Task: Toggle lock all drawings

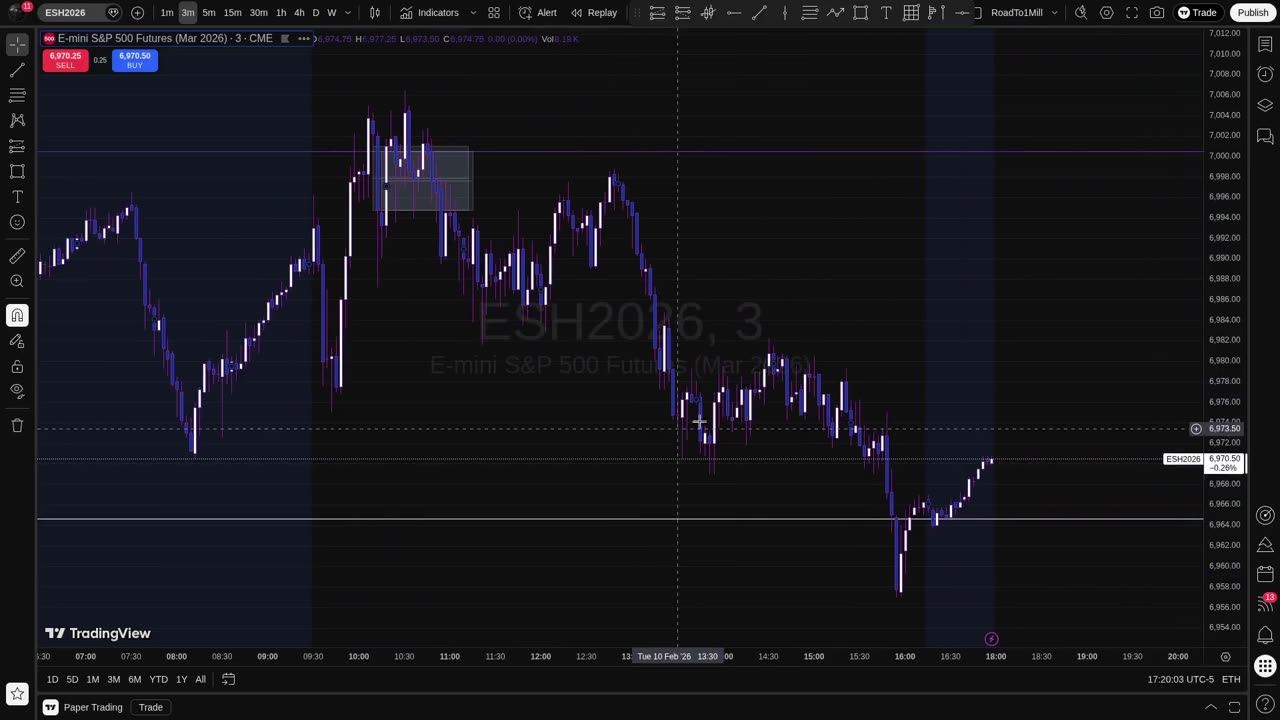Action: coord(17,366)
